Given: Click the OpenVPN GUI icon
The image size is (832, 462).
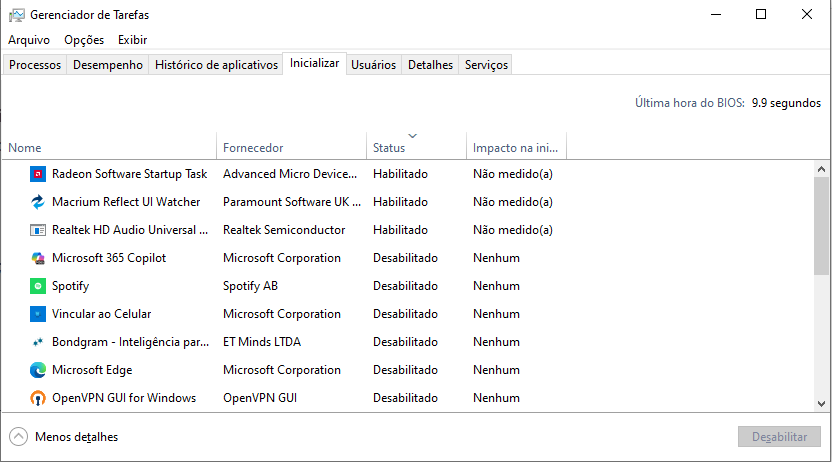Looking at the screenshot, I should click(x=38, y=398).
